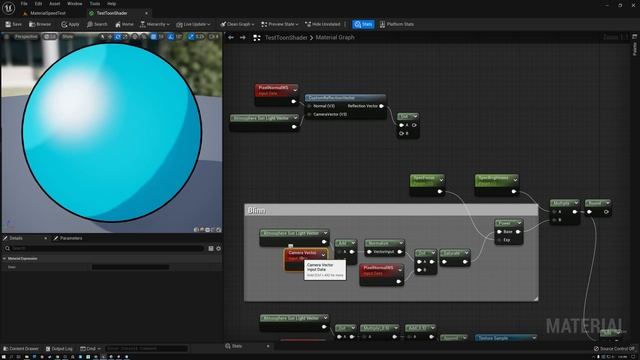640x360 pixels.
Task: Click the Source Control Off indicator
Action: pos(614,349)
